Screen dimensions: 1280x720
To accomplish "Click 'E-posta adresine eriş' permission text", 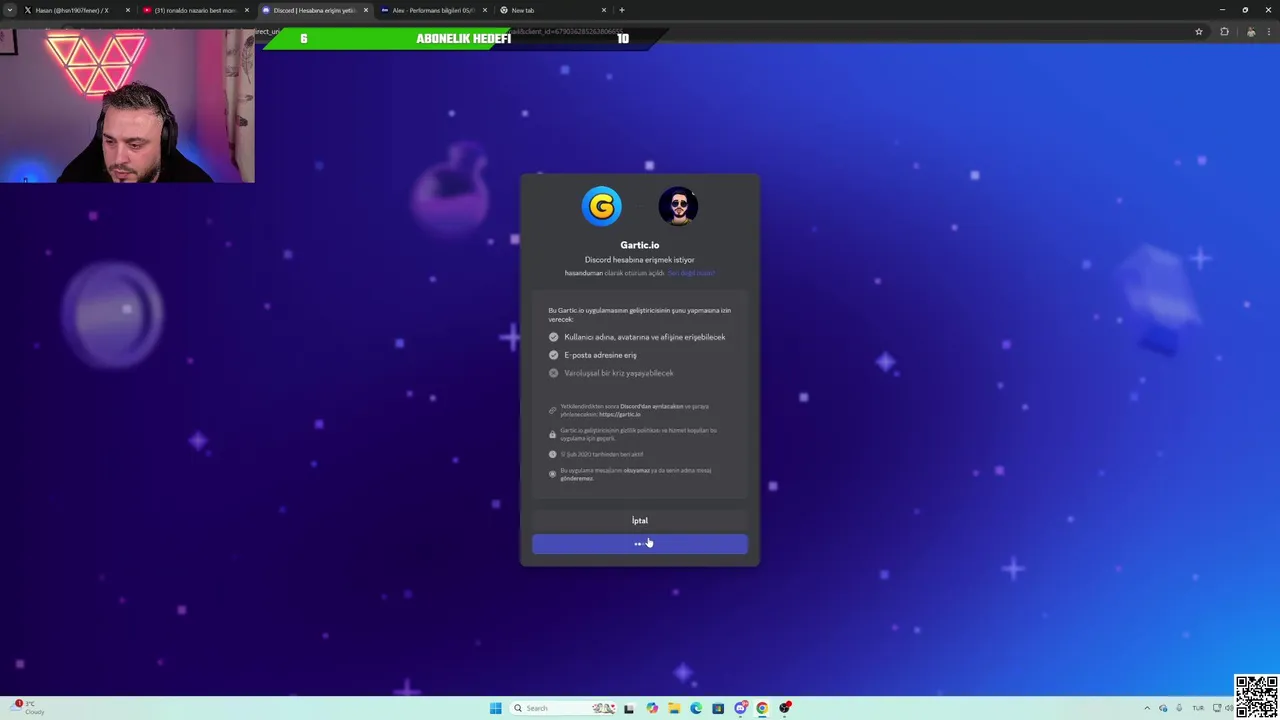I will click(600, 355).
